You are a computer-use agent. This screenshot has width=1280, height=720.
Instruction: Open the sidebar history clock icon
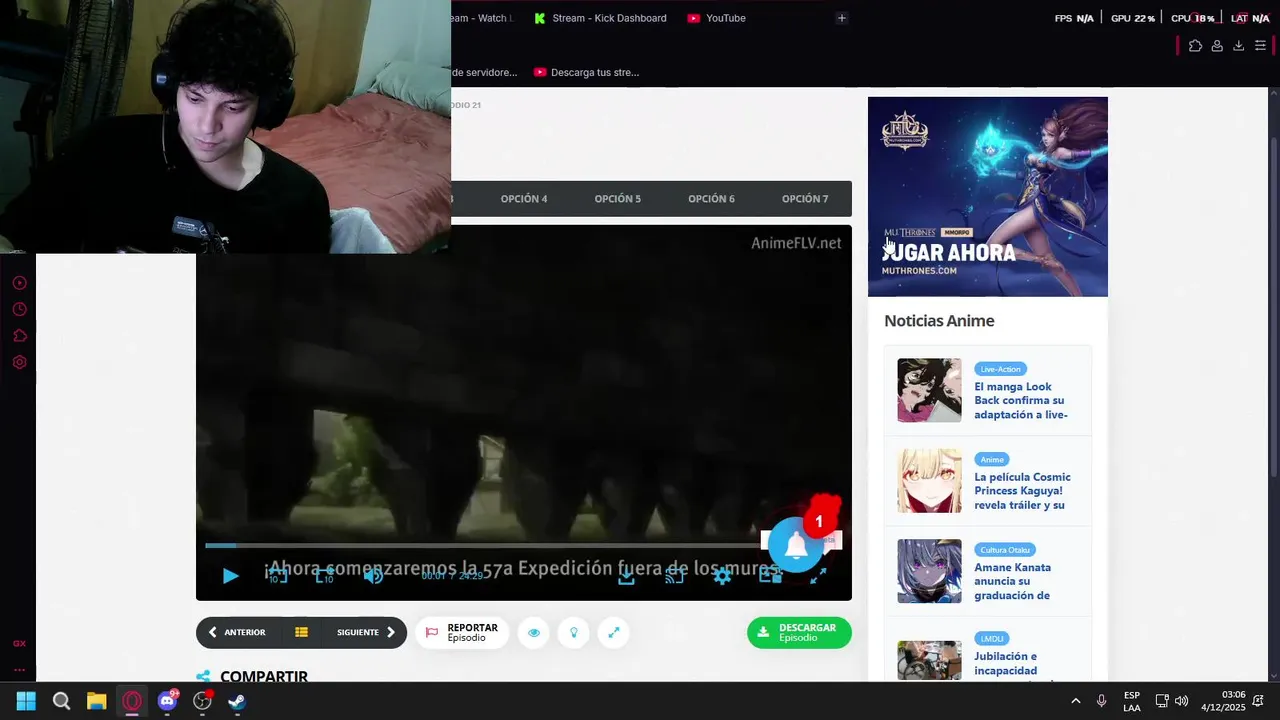(19, 309)
